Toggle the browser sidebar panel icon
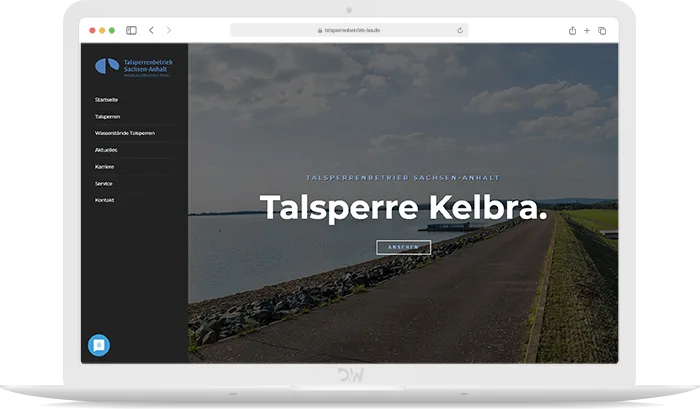Screen dimensions: 700x409 131,31
